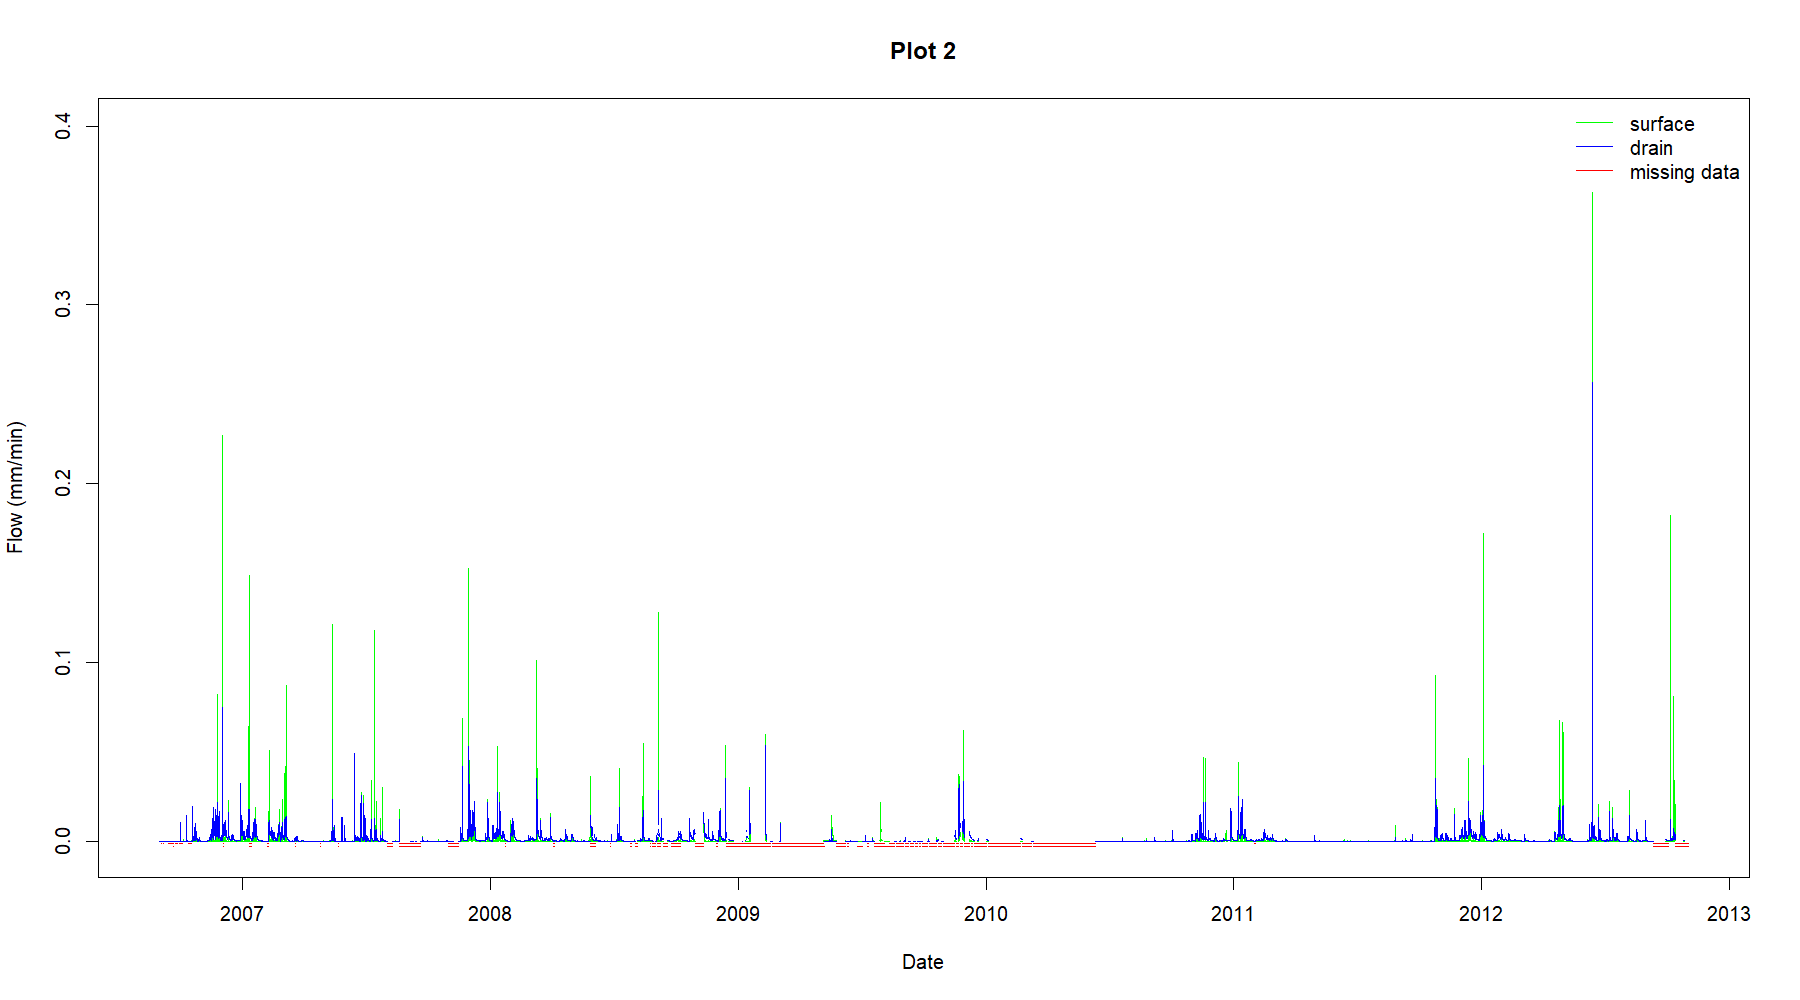The image size is (1800, 1000).
Task: Click the 0.2 y-axis tick label
Action: coord(63,484)
